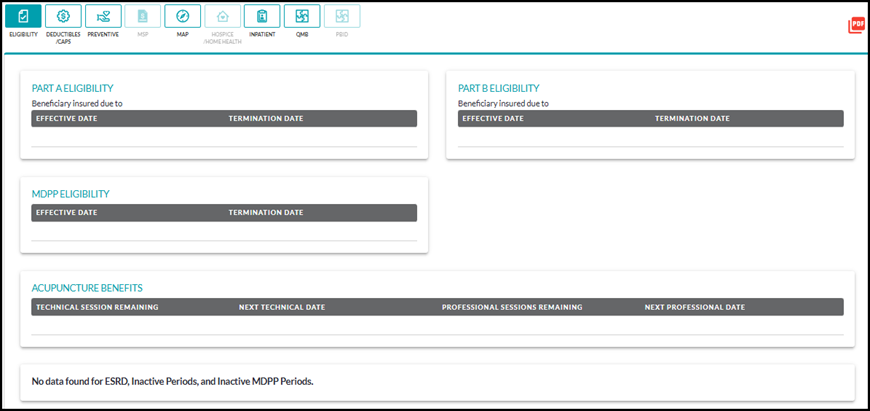Open the Preventive services icon

(x=102, y=16)
